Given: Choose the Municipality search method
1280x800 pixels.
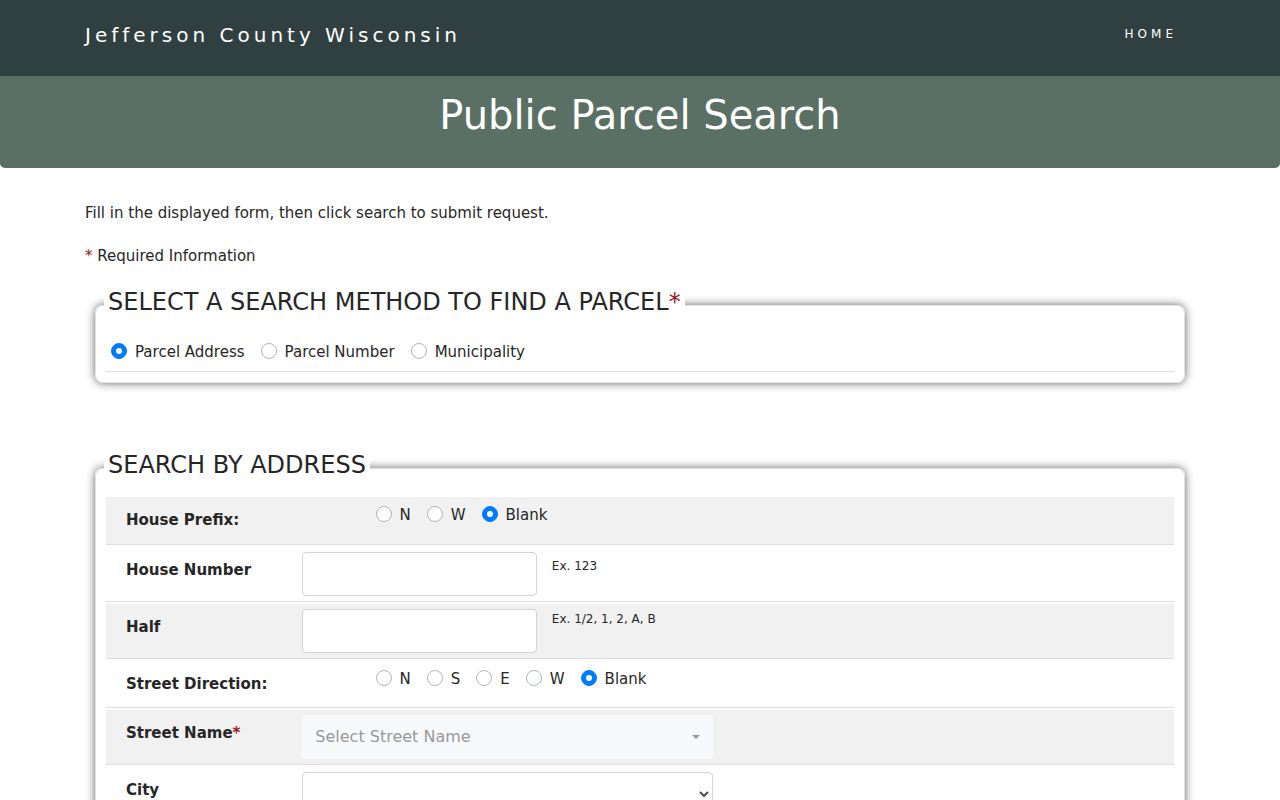Looking at the screenshot, I should click(419, 351).
